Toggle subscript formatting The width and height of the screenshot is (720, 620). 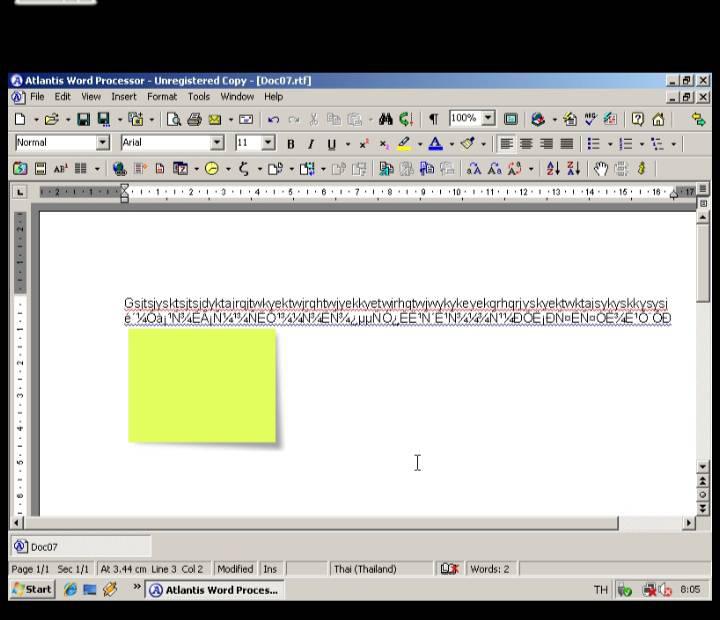point(384,144)
